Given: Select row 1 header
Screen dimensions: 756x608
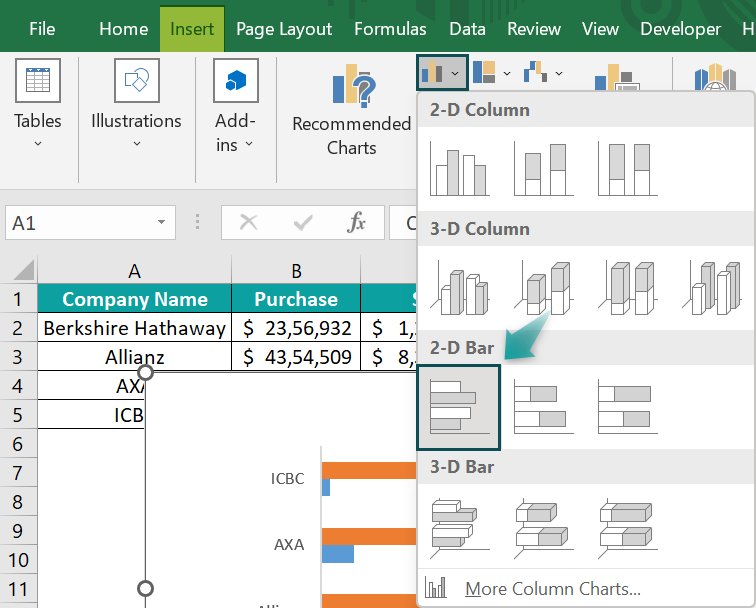Looking at the screenshot, I should 18,298.
